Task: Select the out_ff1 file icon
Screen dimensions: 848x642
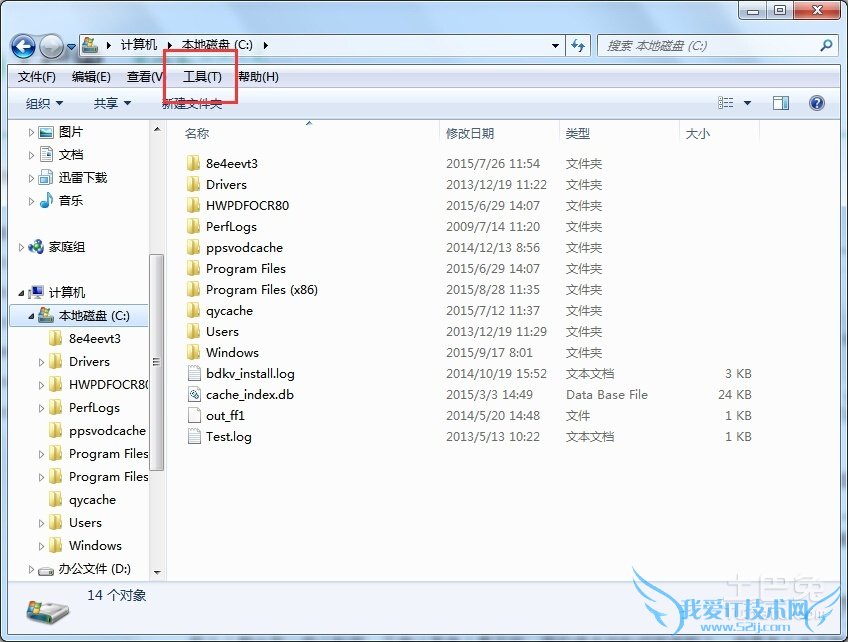Action: (x=194, y=415)
